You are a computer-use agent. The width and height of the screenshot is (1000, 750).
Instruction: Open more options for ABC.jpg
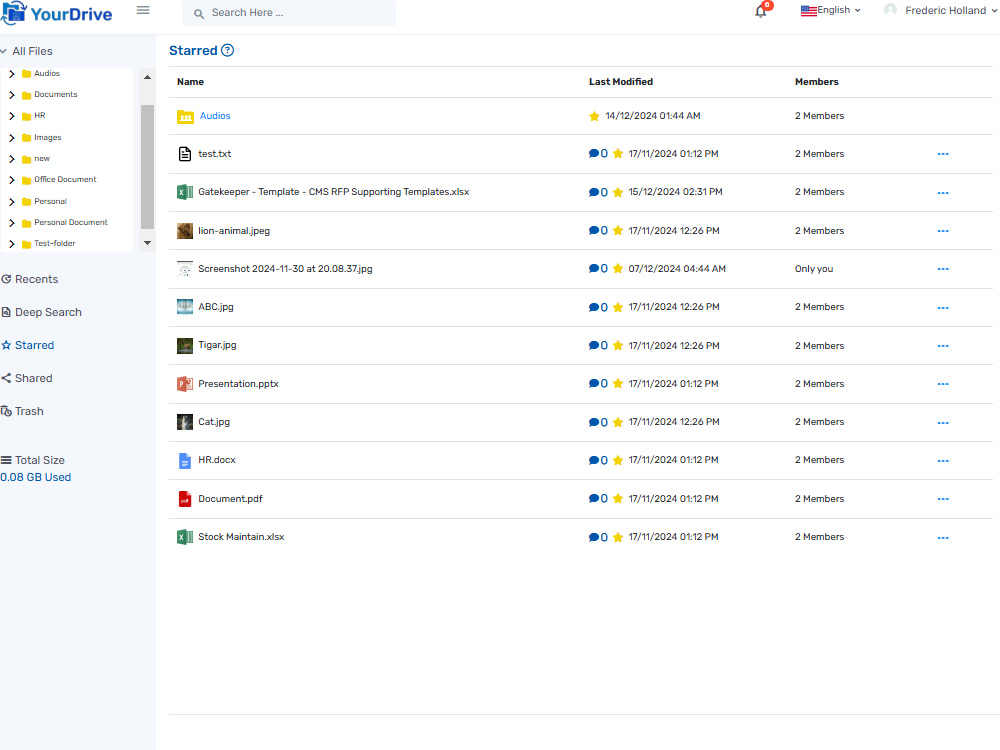pyautogui.click(x=943, y=307)
